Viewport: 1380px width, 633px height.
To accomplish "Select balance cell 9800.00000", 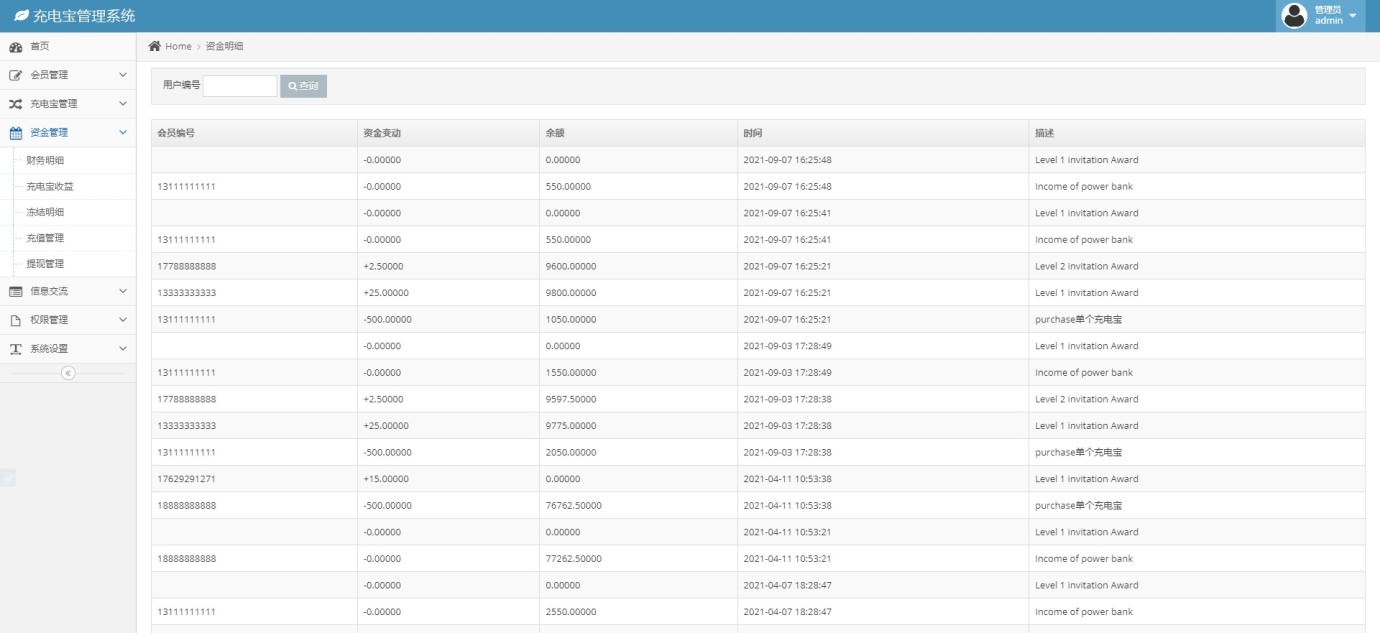I will pyautogui.click(x=571, y=293).
